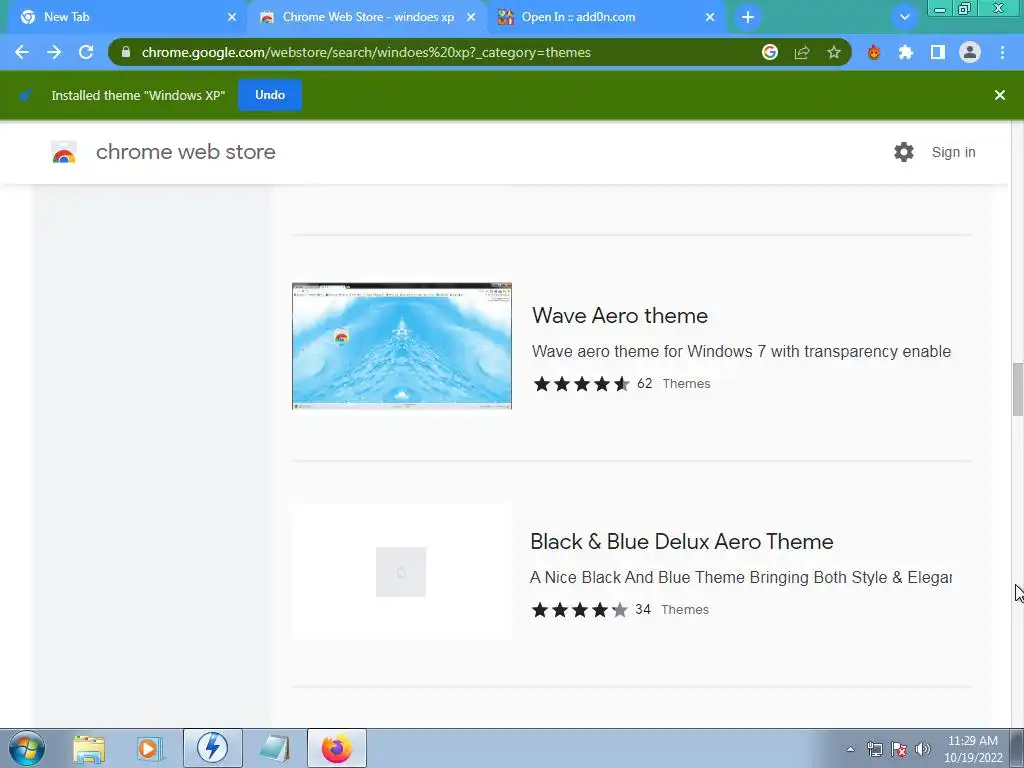Viewport: 1024px width, 768px height.
Task: Open the network tray icon
Action: 874,749
